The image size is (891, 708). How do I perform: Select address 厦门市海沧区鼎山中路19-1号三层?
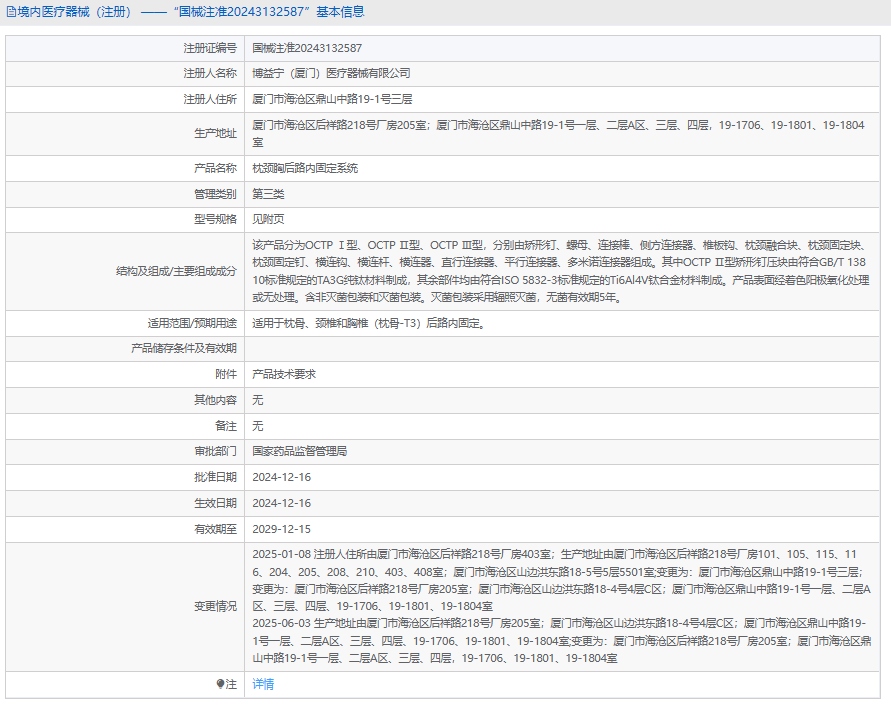point(332,99)
